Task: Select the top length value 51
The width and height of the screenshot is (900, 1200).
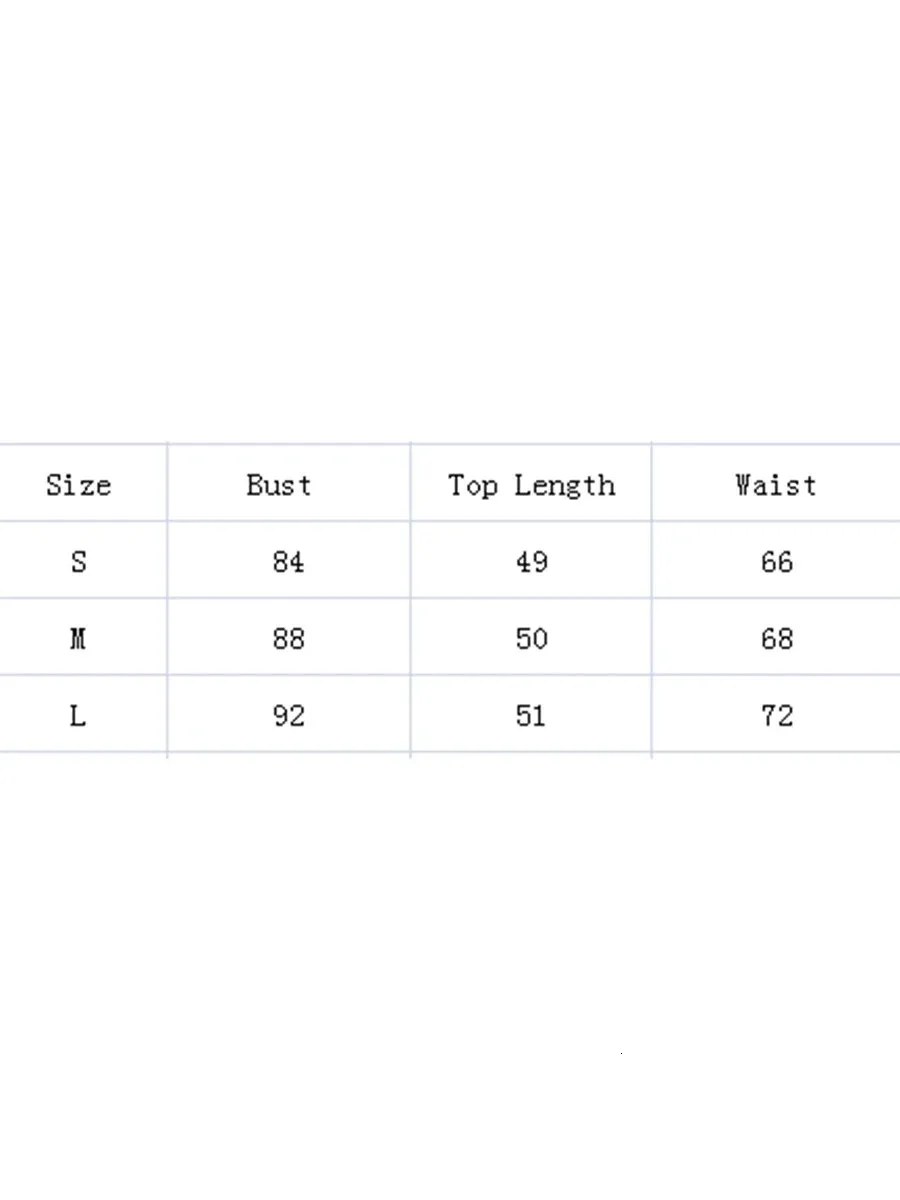Action: pos(531,716)
